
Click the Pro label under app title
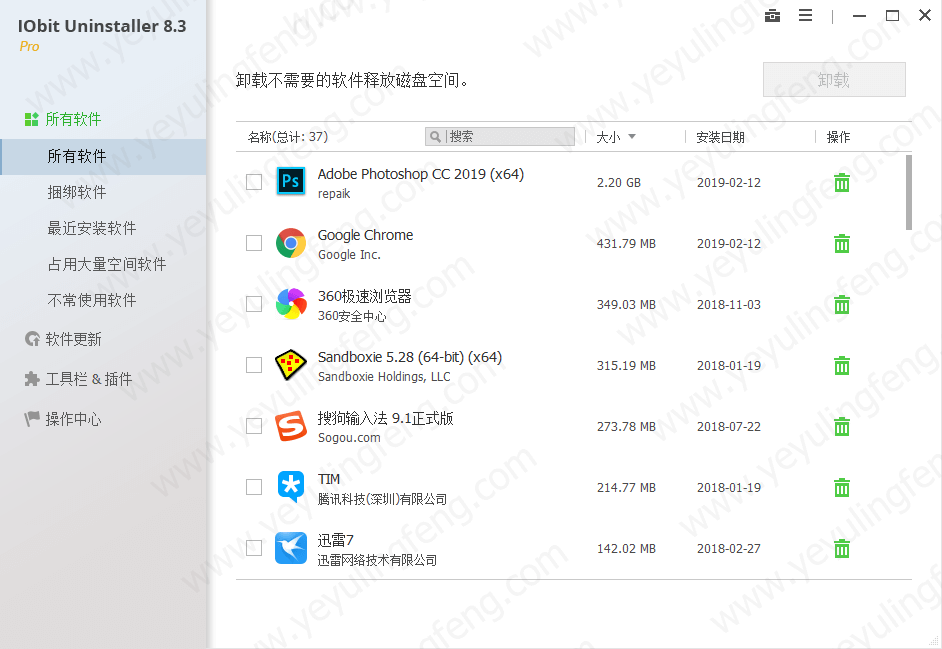pyautogui.click(x=29, y=46)
